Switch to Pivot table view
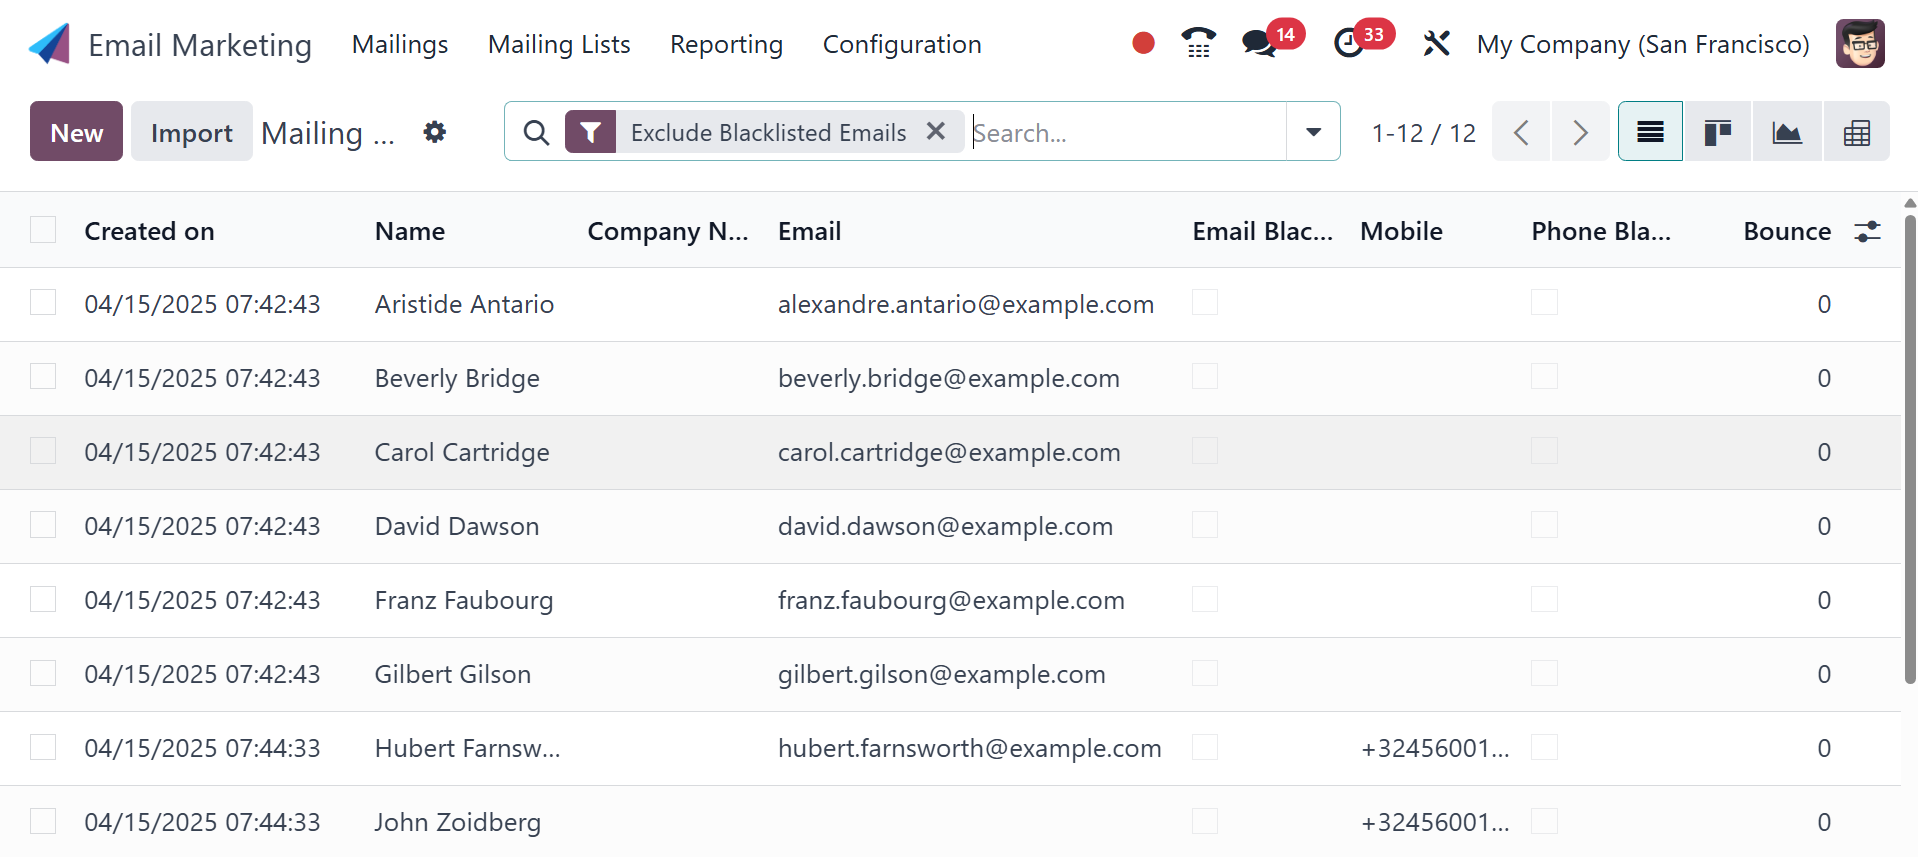 click(1856, 132)
